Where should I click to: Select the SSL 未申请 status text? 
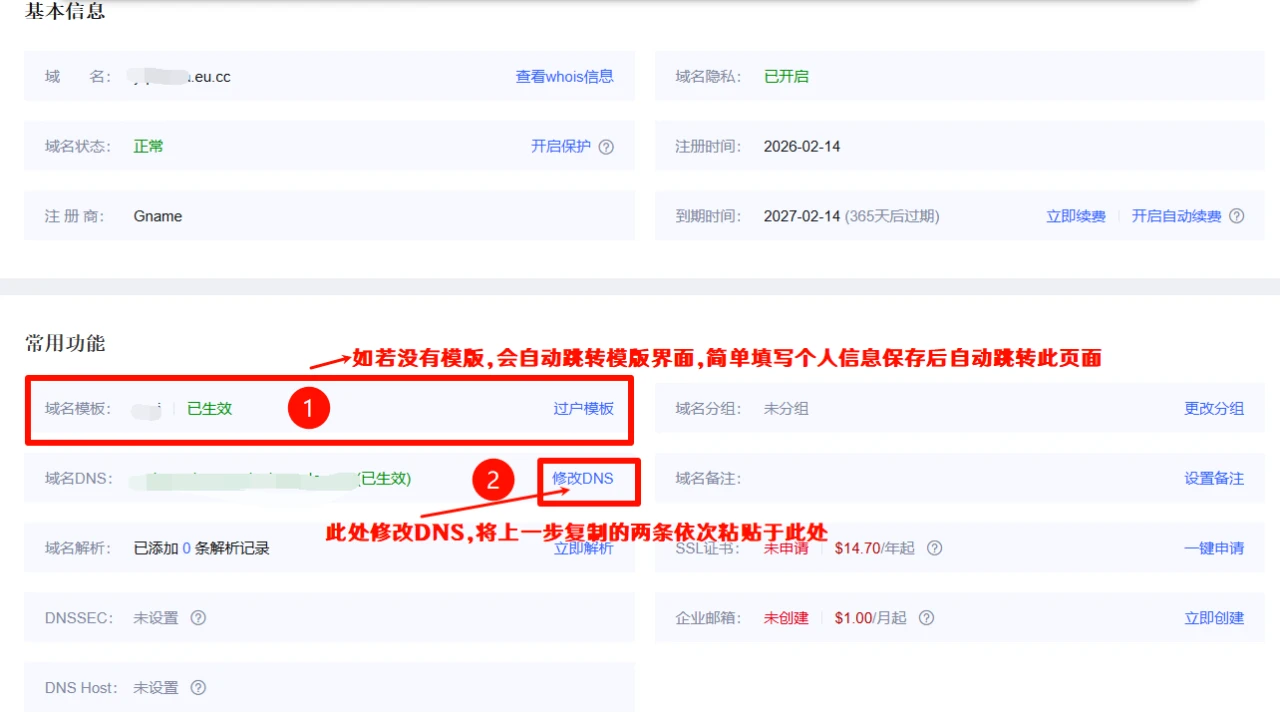coord(786,548)
